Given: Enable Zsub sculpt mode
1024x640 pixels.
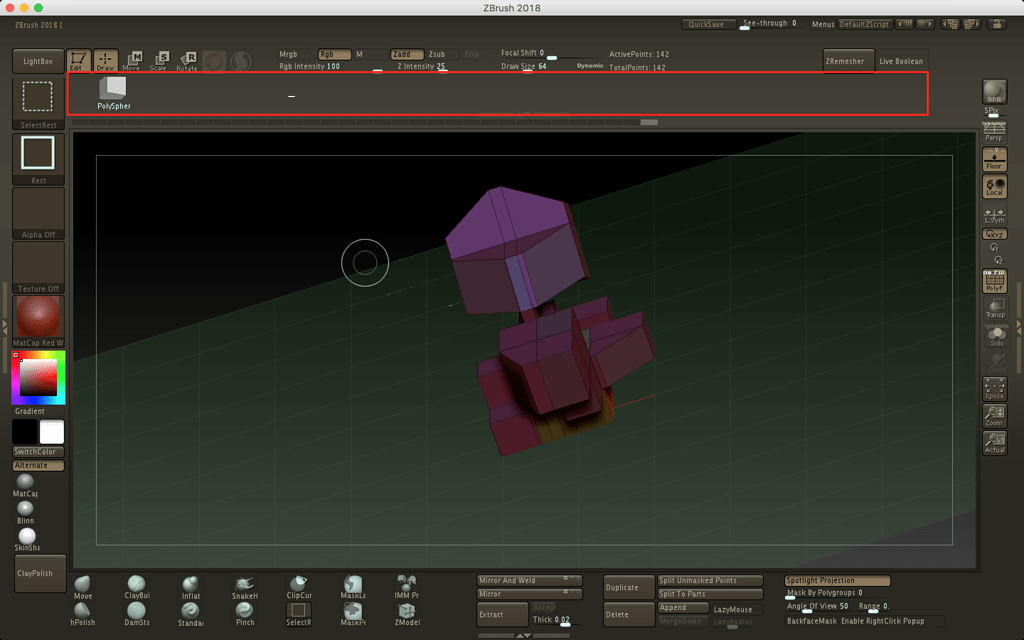Looking at the screenshot, I should click(437, 54).
